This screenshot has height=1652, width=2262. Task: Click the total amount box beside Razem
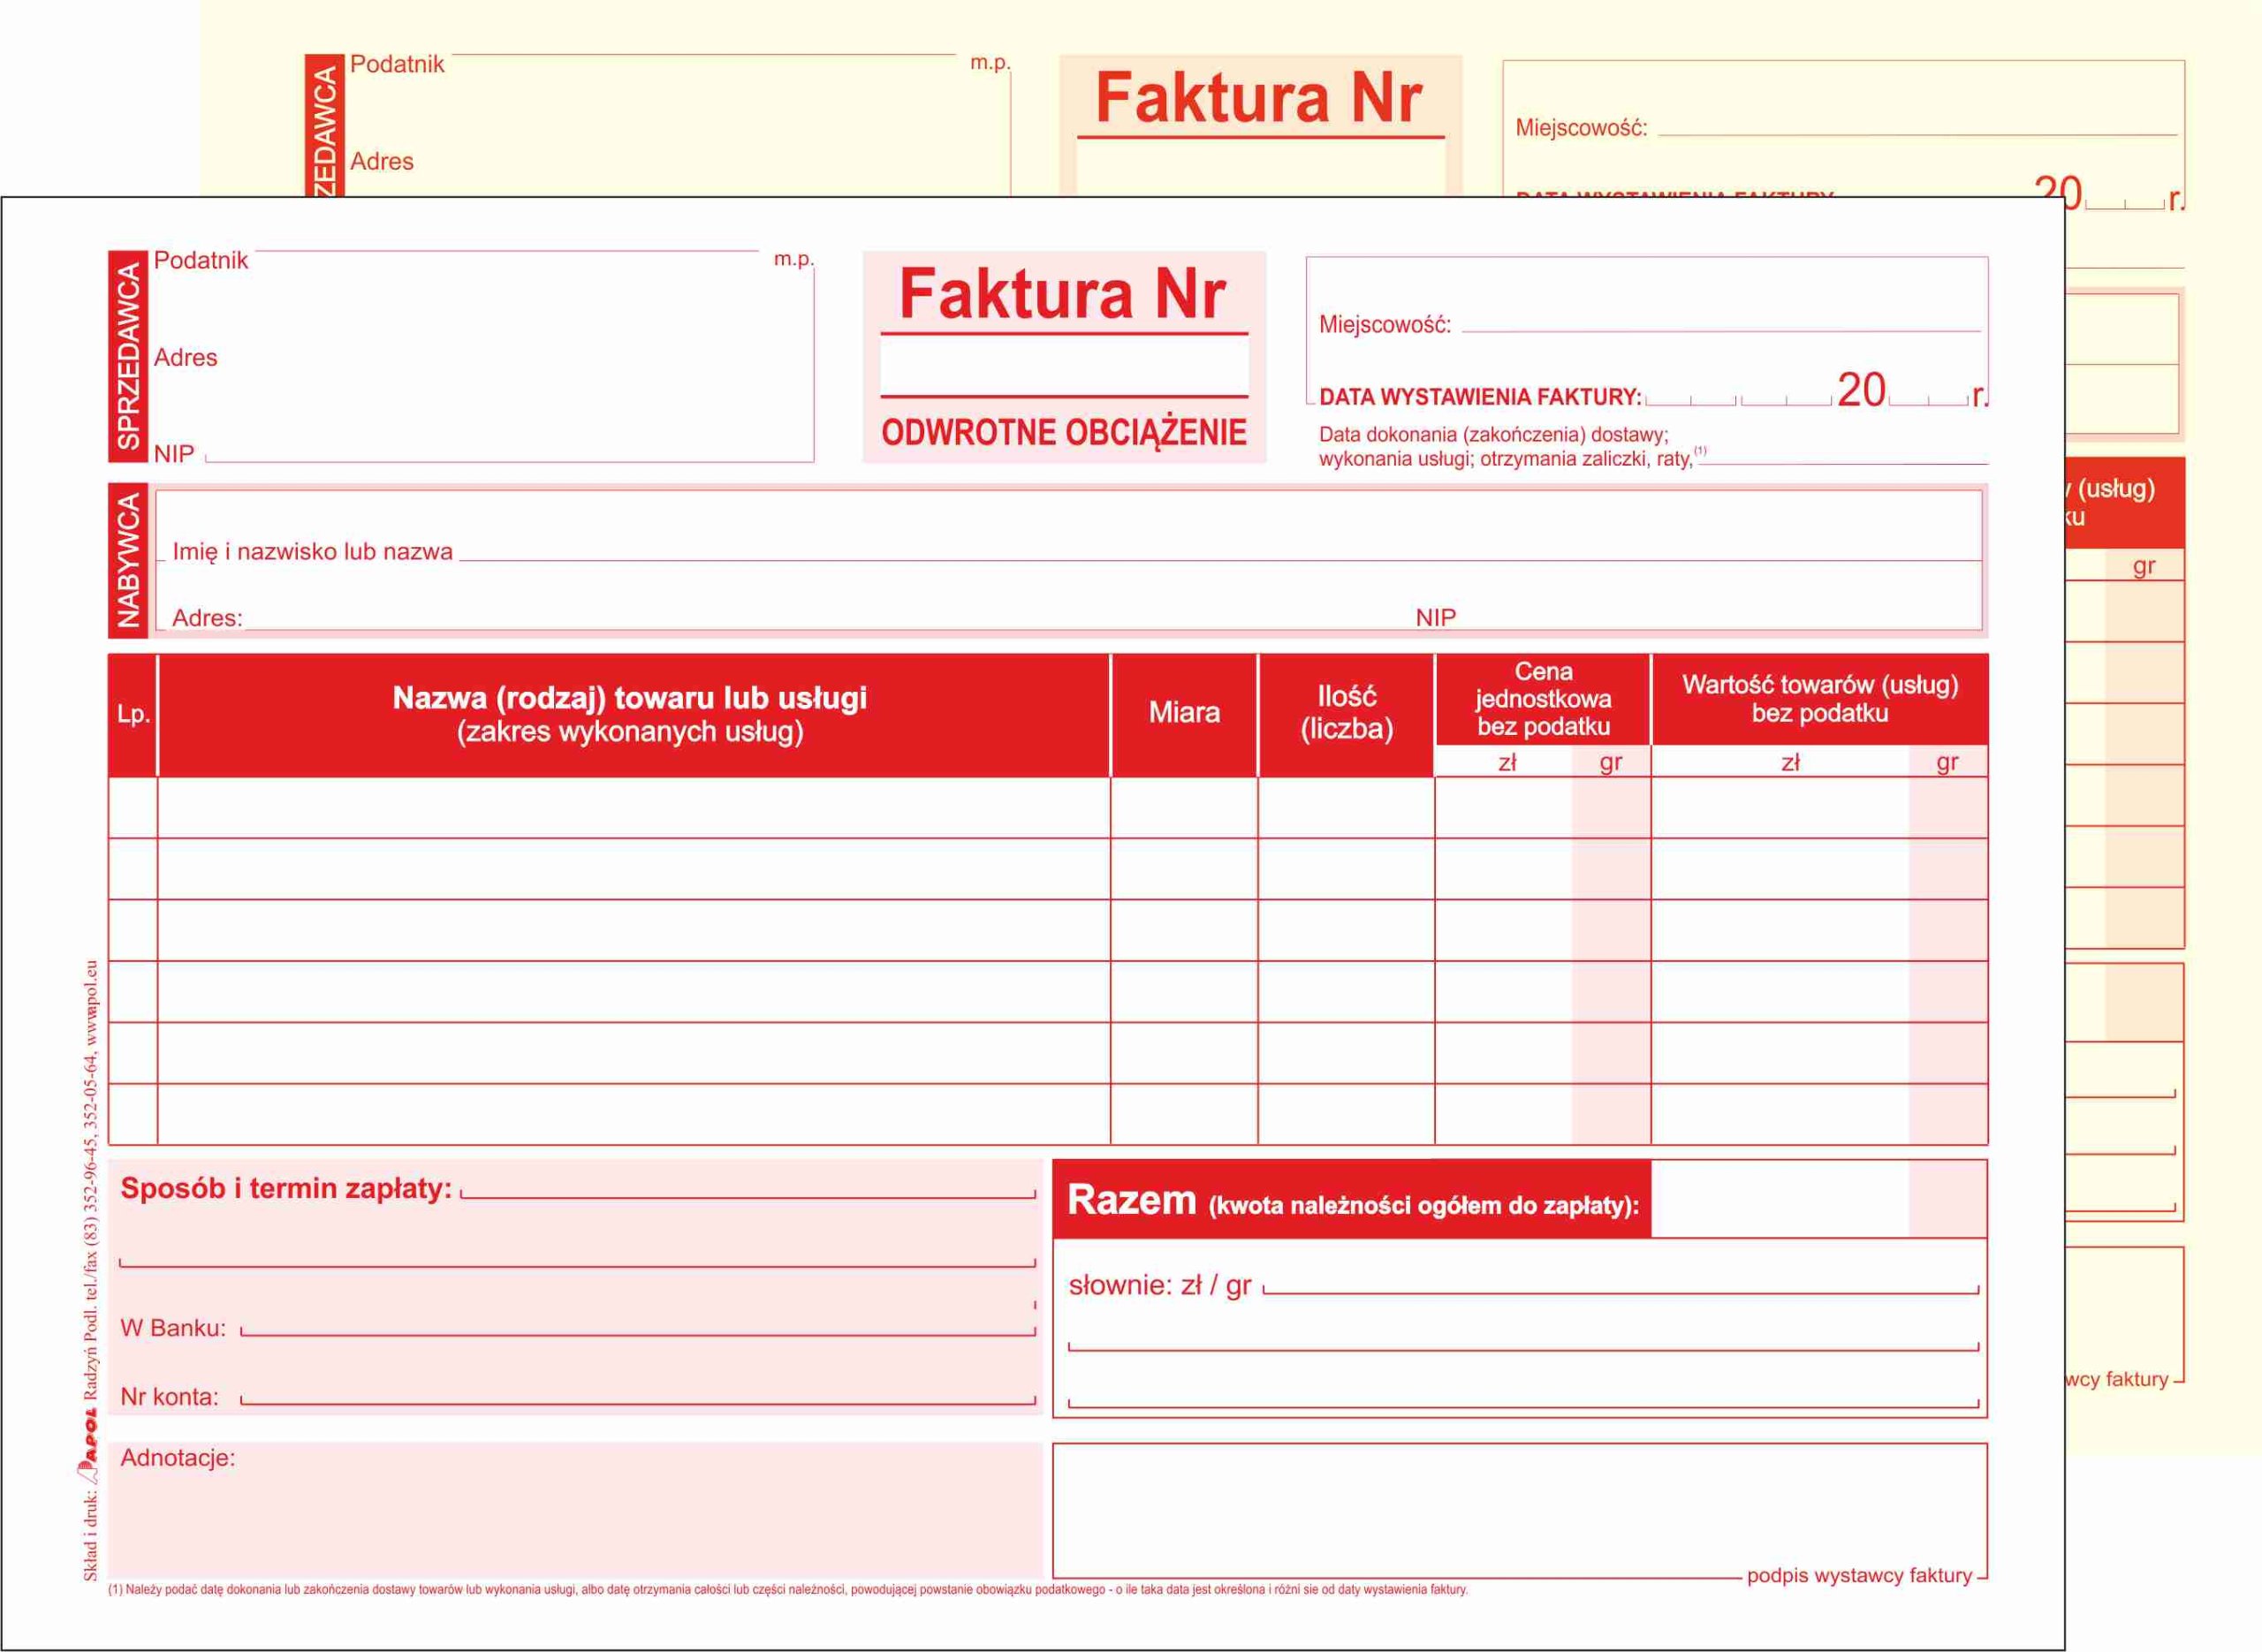(x=1819, y=1198)
